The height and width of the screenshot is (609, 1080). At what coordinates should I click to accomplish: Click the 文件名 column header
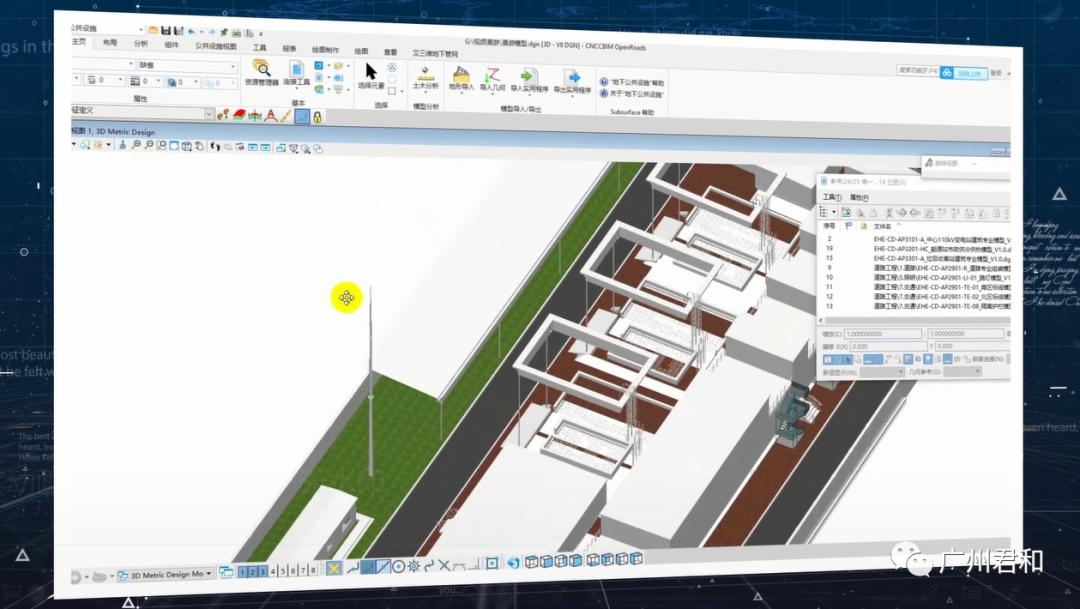[882, 227]
